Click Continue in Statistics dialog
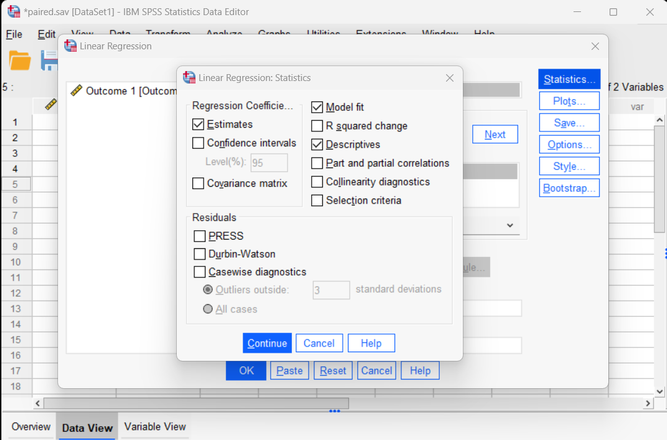Viewport: 667px width, 440px height. [x=267, y=343]
